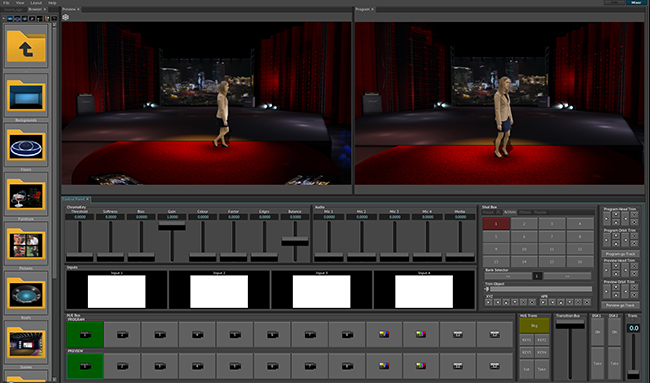Open the Layout menu
Image resolution: width=650 pixels, height=383 pixels.
36,3
